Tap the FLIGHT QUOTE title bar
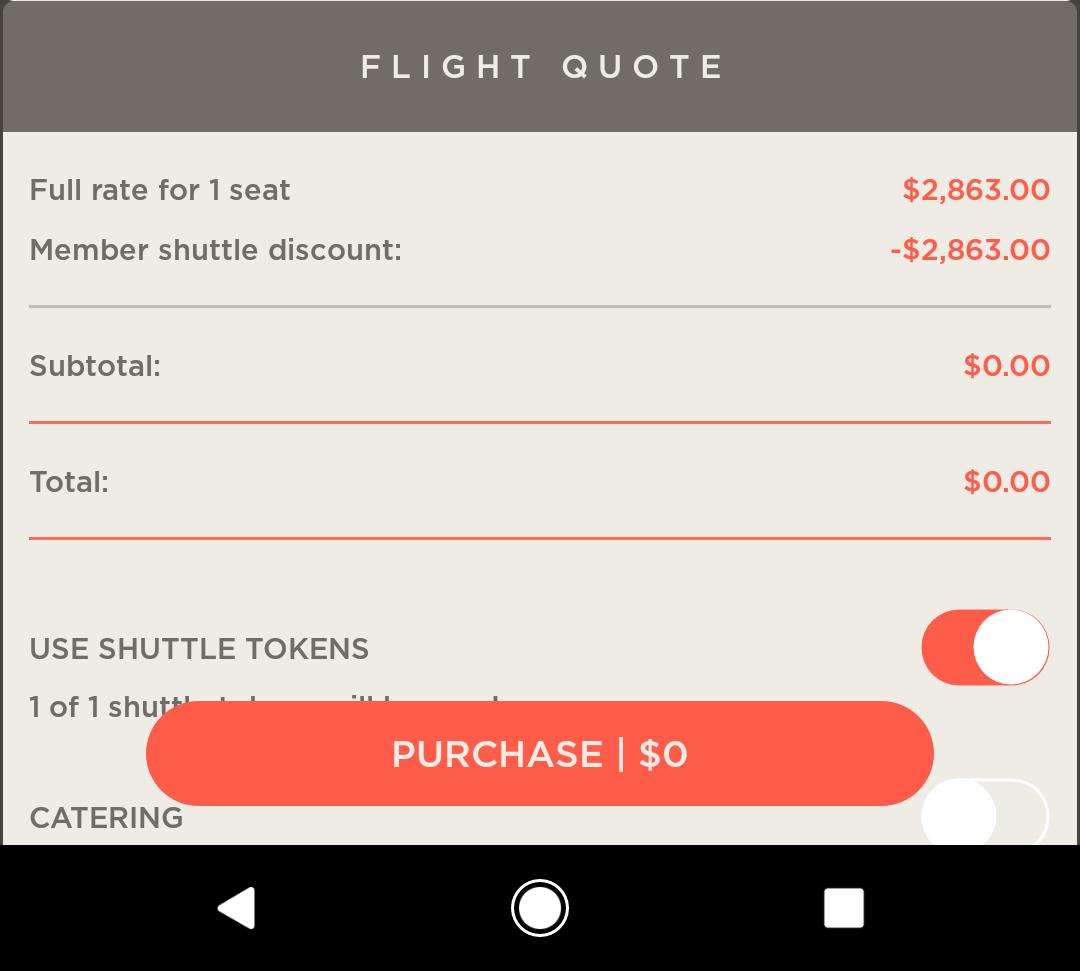1080x971 pixels. coord(540,66)
